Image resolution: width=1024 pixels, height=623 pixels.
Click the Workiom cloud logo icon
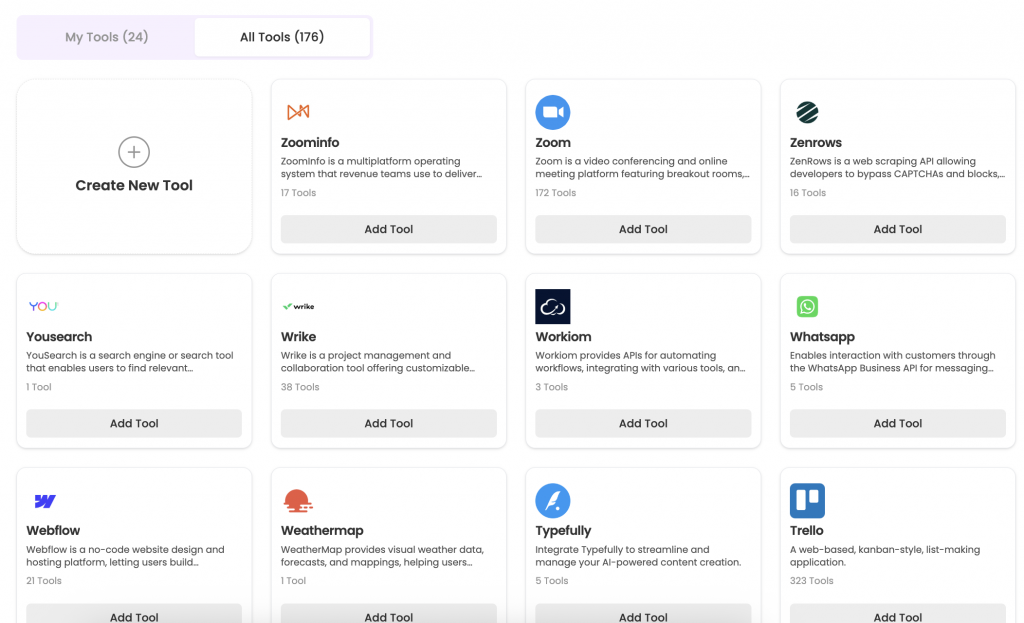coord(552,306)
